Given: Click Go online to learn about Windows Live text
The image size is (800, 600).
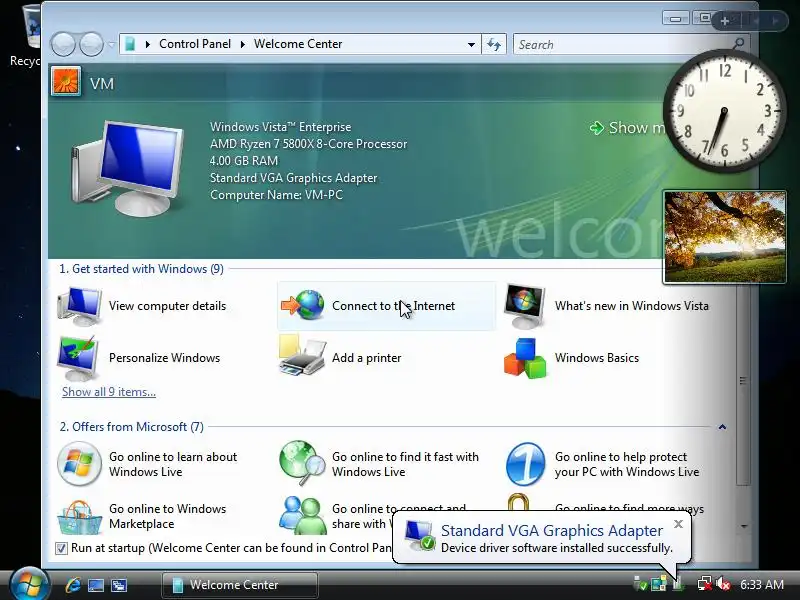Looking at the screenshot, I should pyautogui.click(x=173, y=464).
